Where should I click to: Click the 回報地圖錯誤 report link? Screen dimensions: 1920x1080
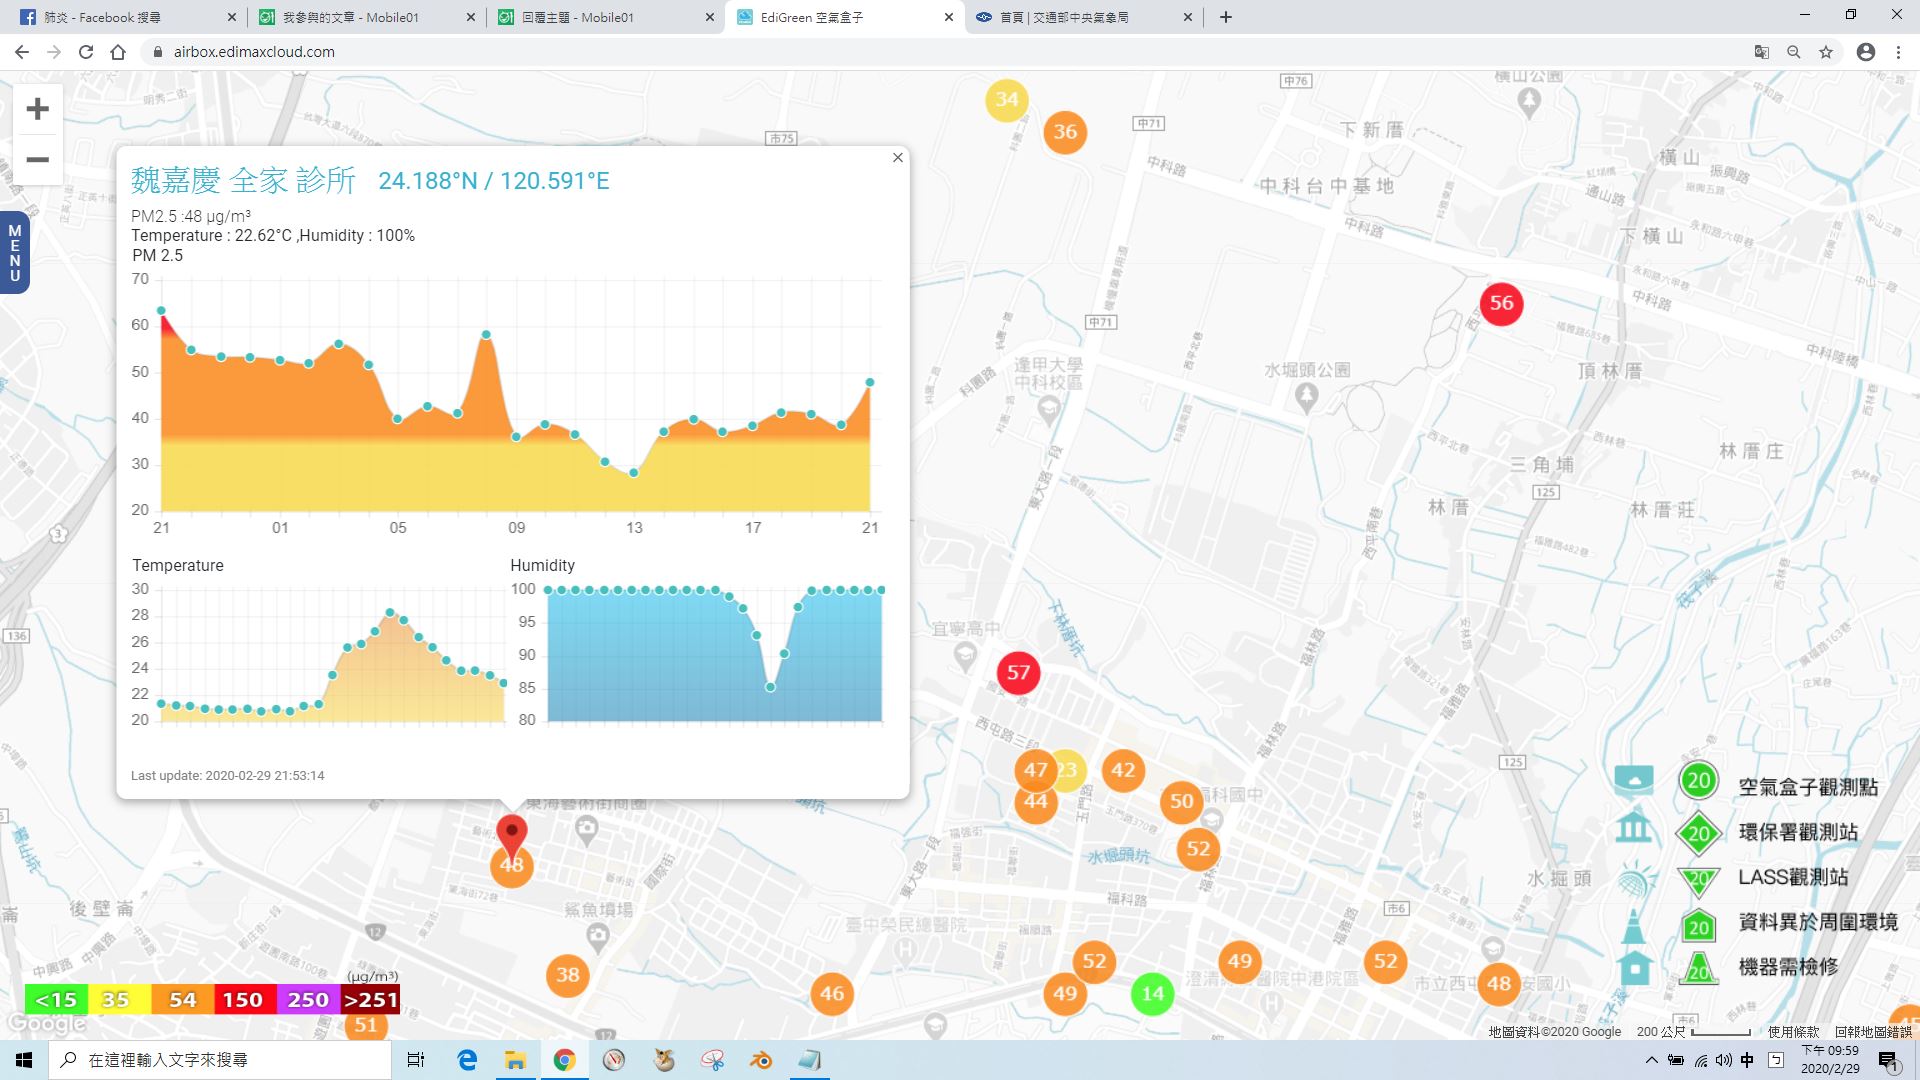point(1872,1031)
